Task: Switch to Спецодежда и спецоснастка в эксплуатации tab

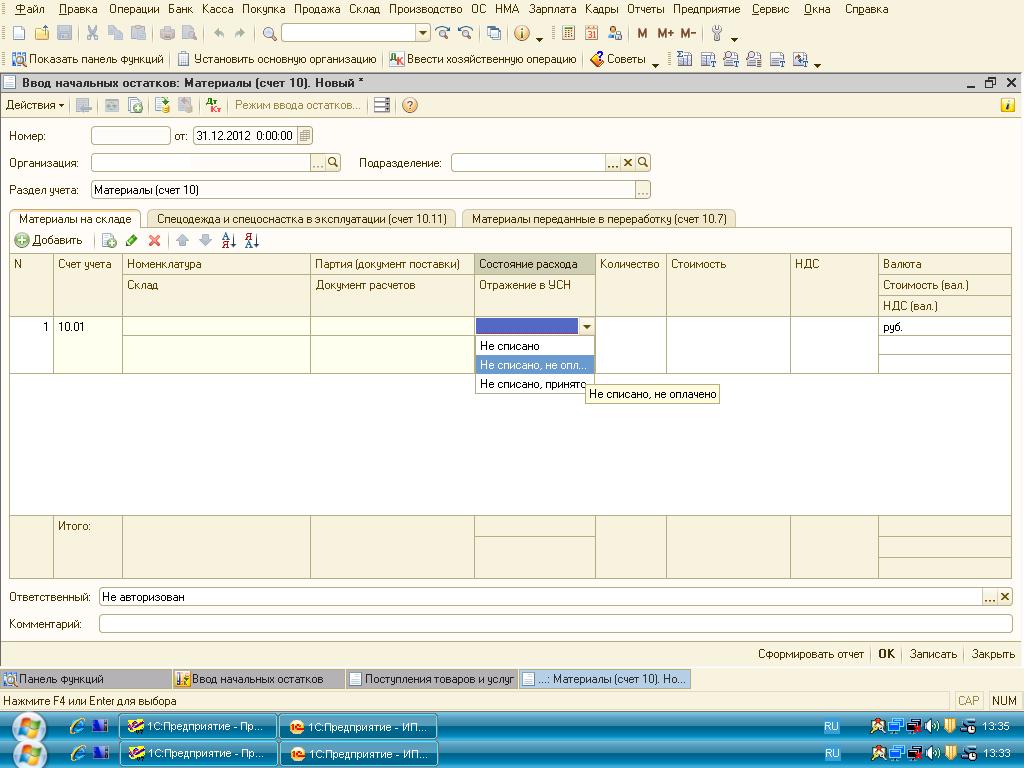Action: pyautogui.click(x=302, y=218)
